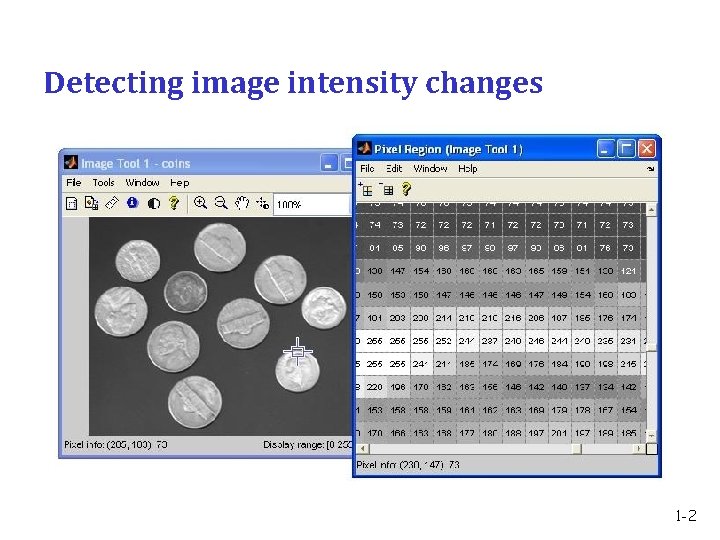The height and width of the screenshot is (540, 720).
Task: Open Help menu in Pixel Region window
Action: click(467, 169)
